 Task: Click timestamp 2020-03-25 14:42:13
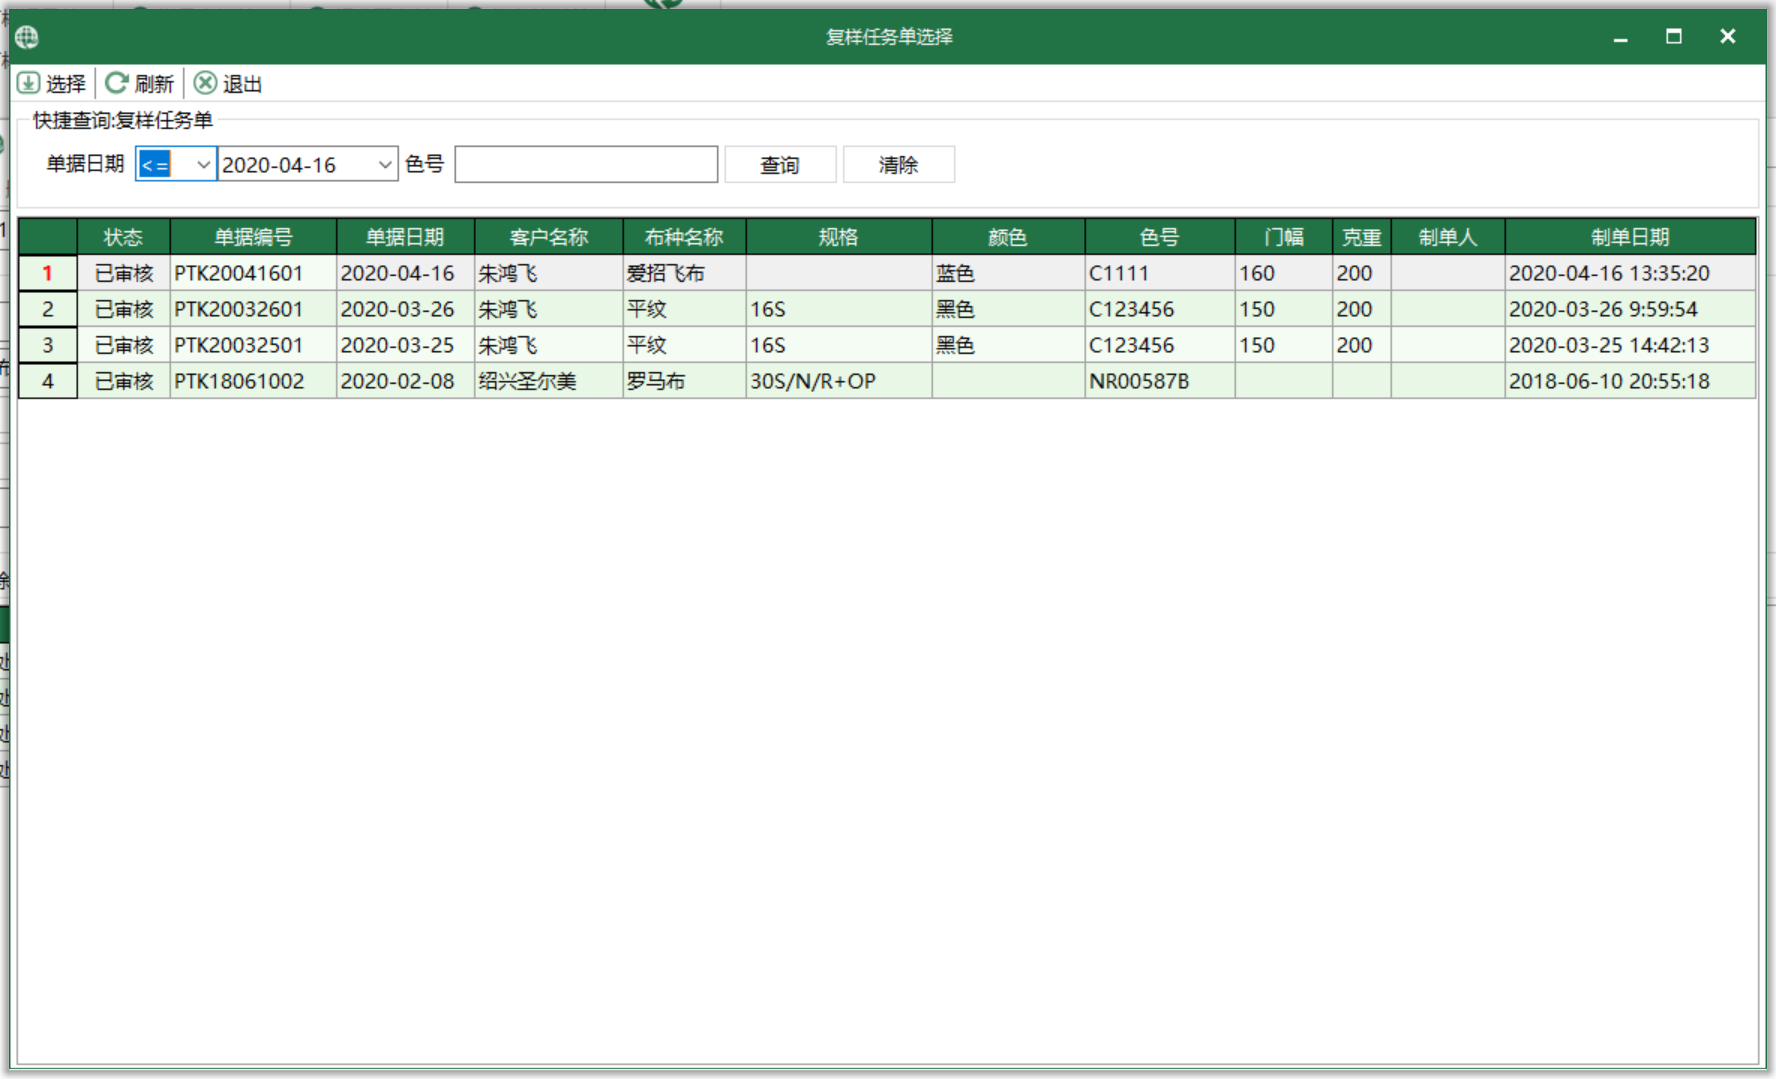point(1630,345)
